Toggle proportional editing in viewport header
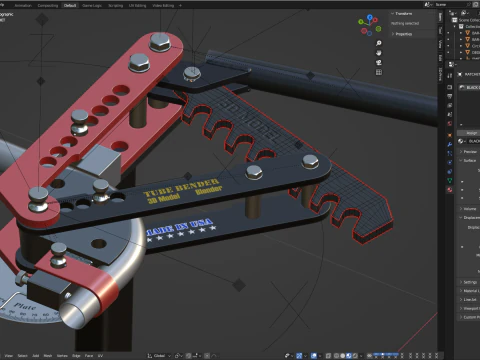Screen dimensions: 480x360 coord(207,356)
